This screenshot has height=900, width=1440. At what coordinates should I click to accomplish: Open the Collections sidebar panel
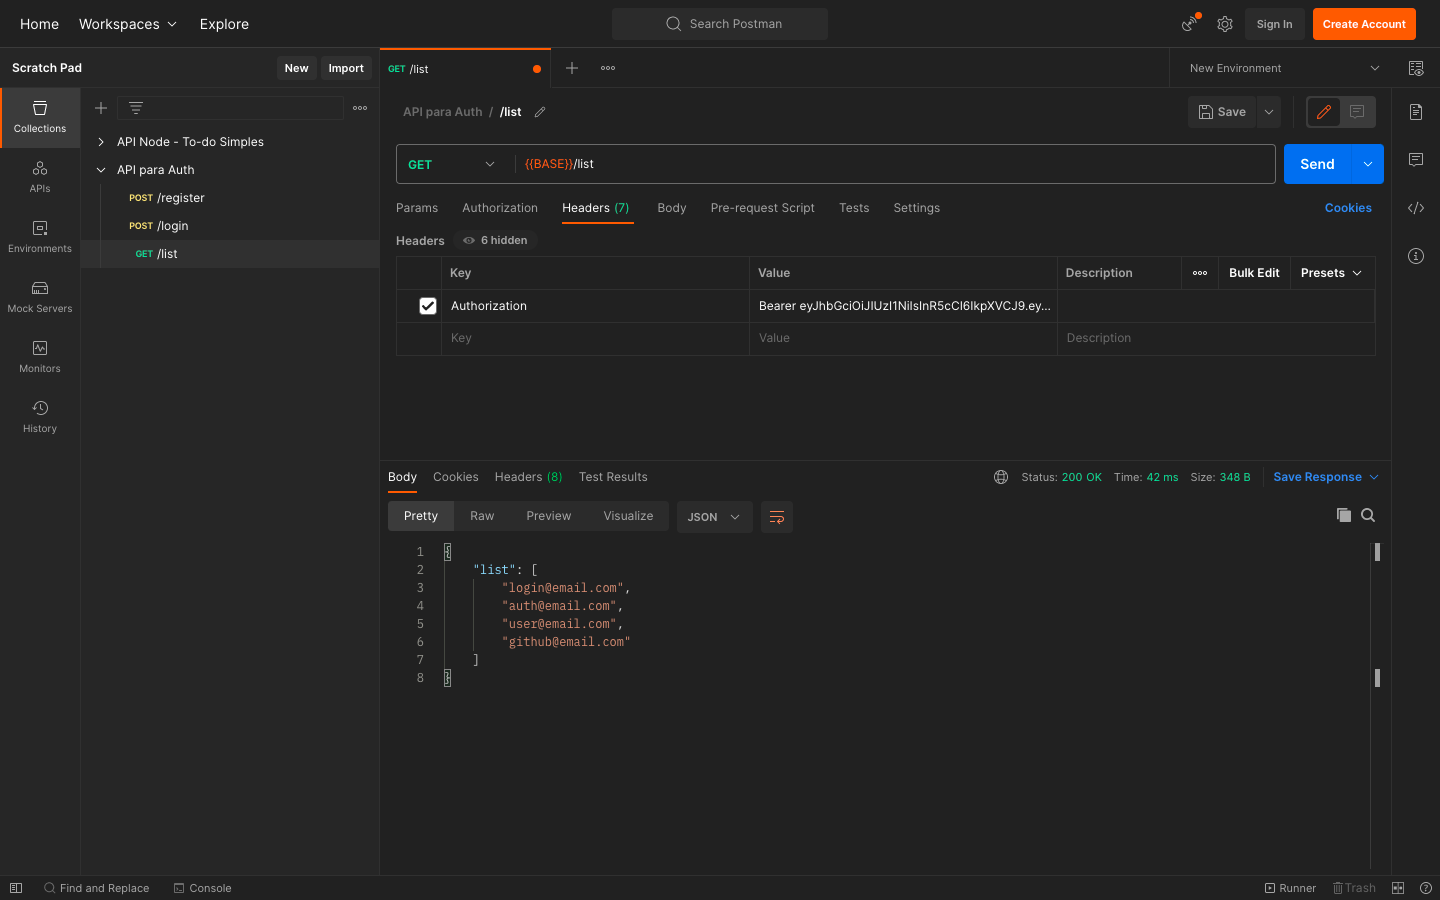point(40,117)
